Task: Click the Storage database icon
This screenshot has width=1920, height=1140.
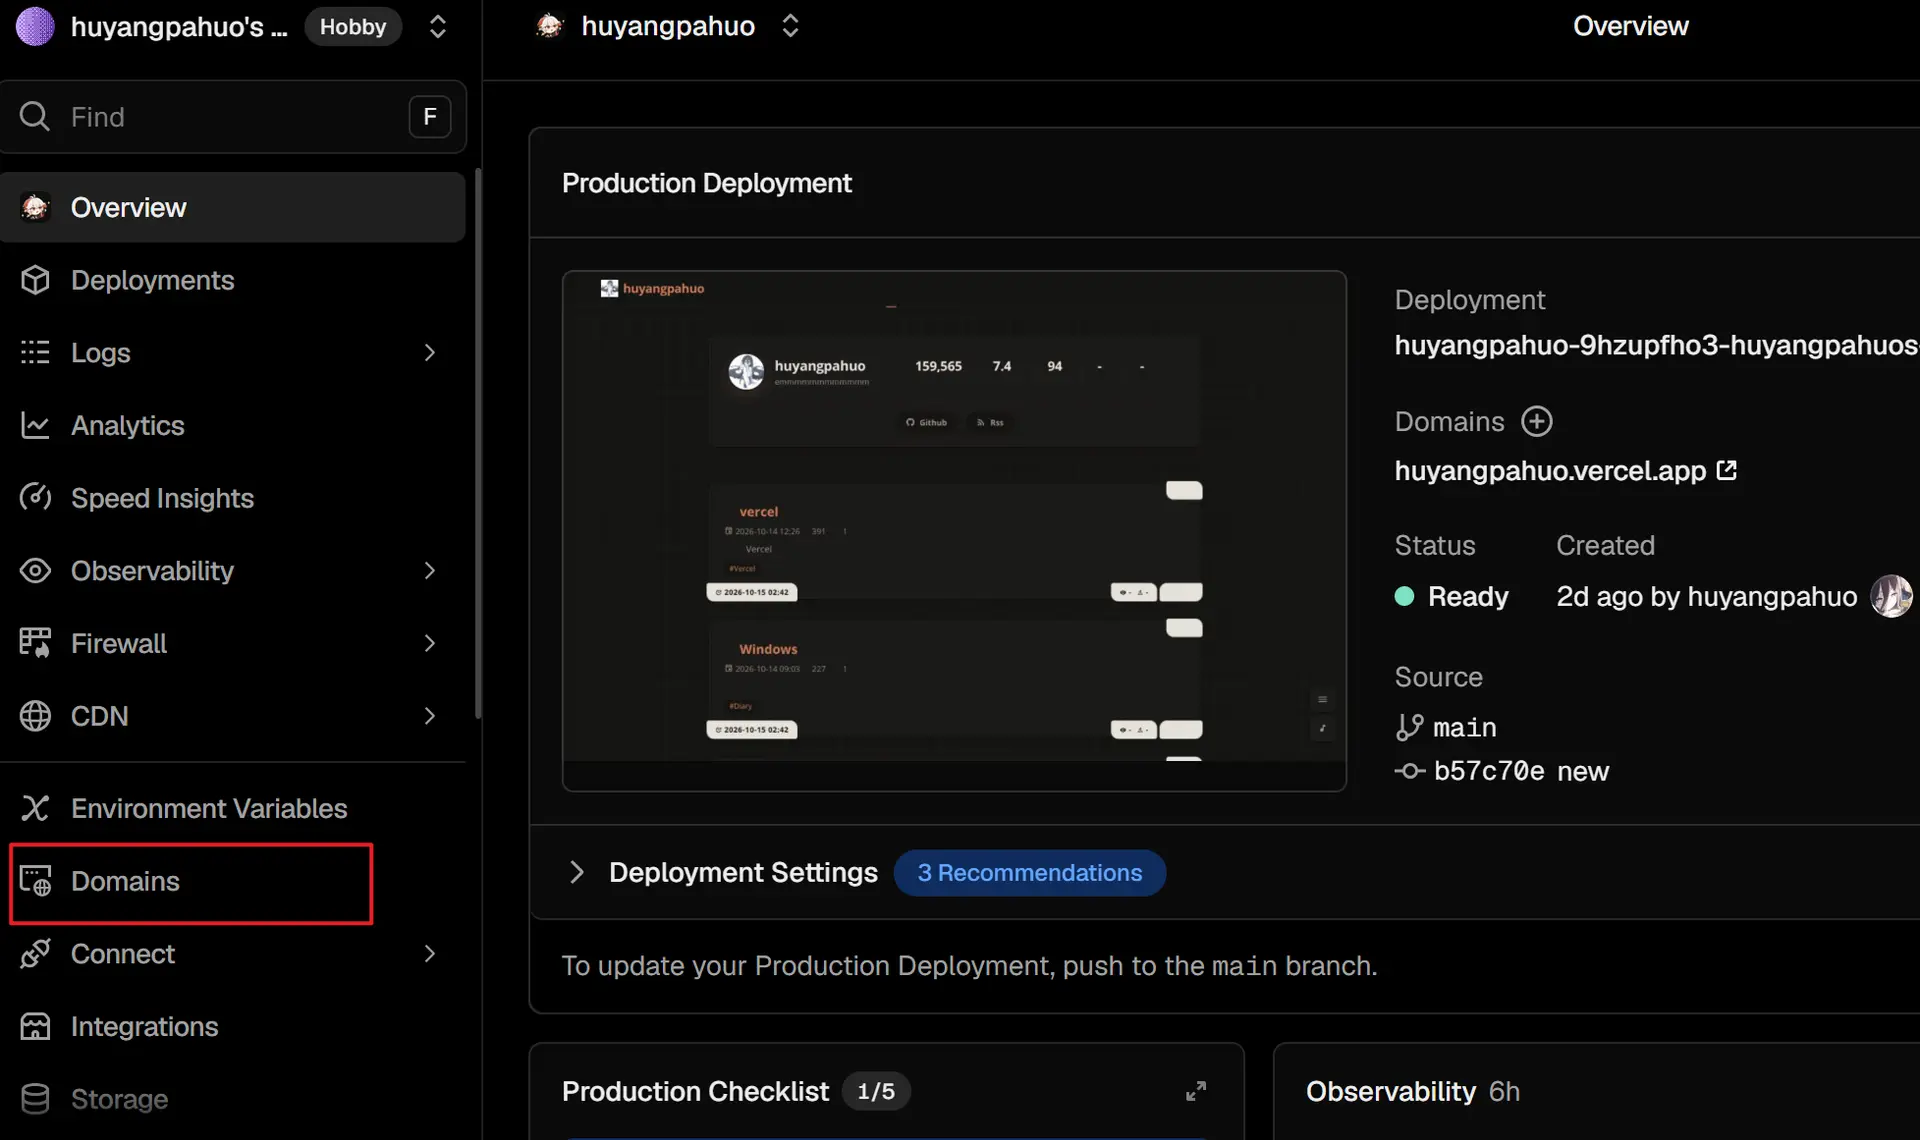Action: (x=35, y=1099)
